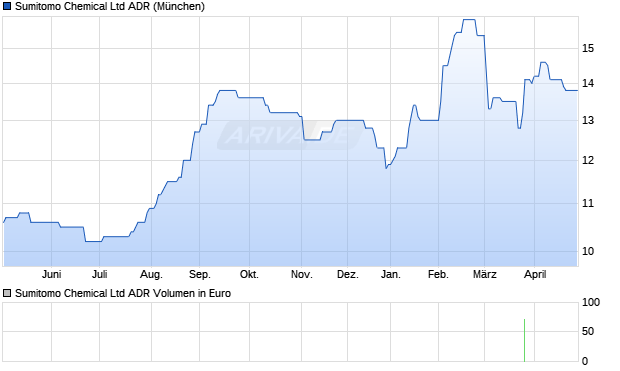Screen dimensions: 620x371
Task: Click the price axis value 14
Action: tap(588, 83)
